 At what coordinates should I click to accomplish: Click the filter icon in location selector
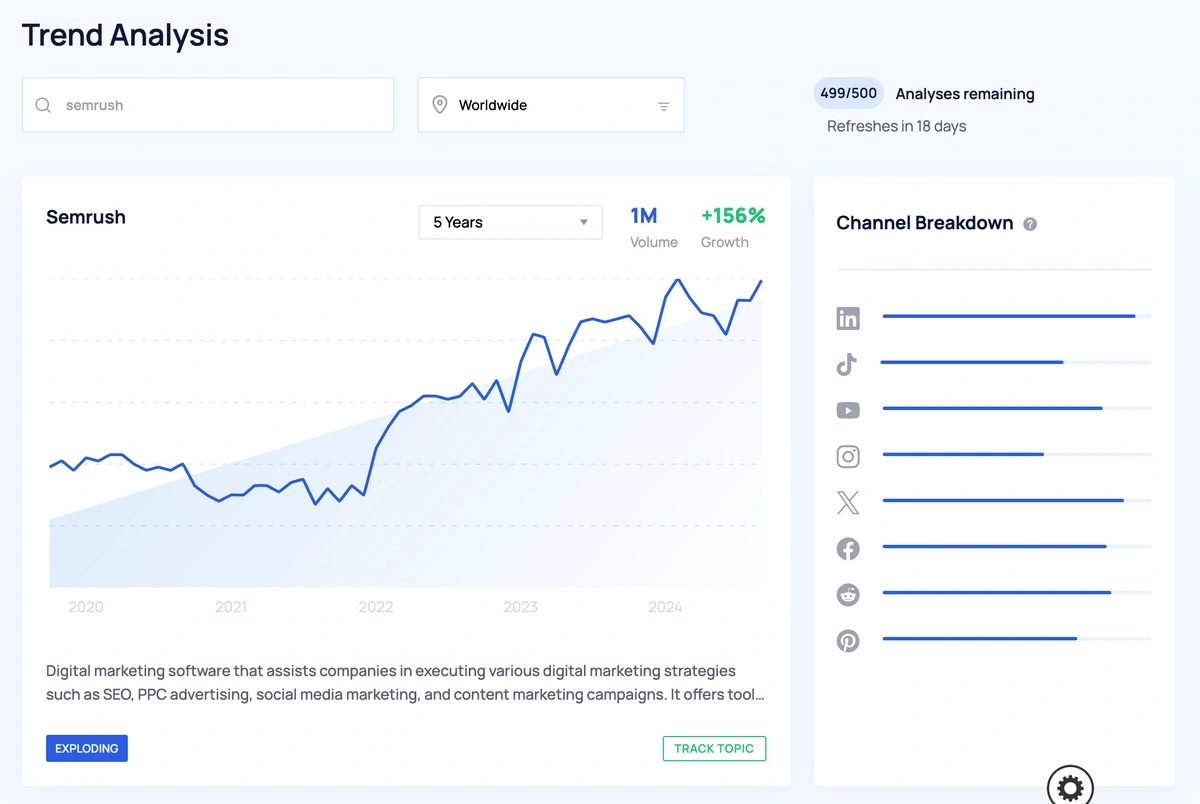(664, 106)
